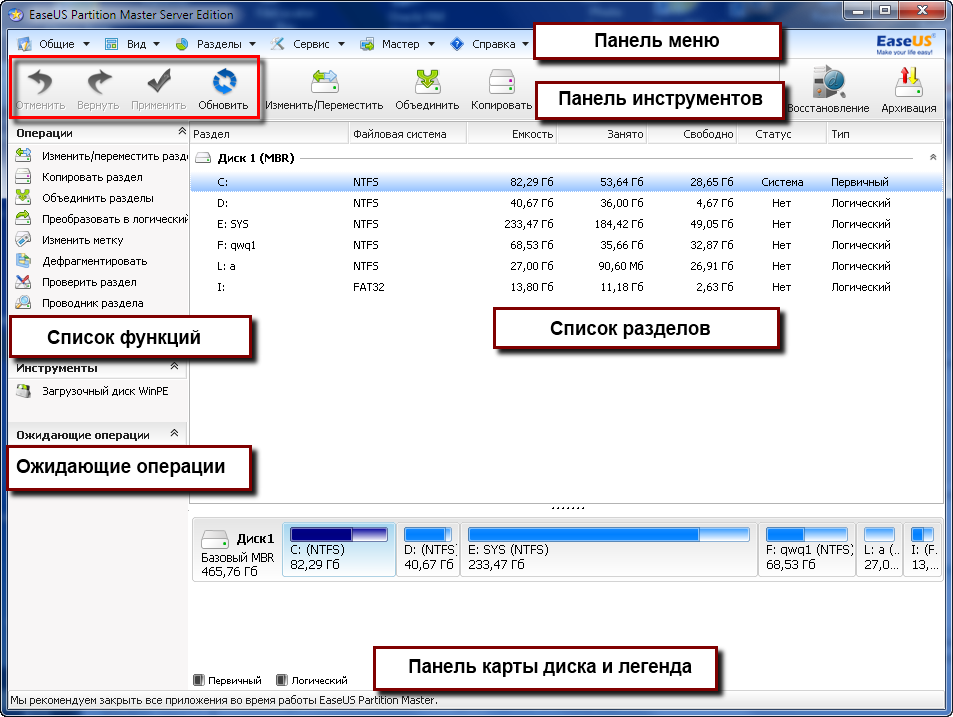Sort by the Емкость column header
953x717 pixels.
(x=512, y=134)
